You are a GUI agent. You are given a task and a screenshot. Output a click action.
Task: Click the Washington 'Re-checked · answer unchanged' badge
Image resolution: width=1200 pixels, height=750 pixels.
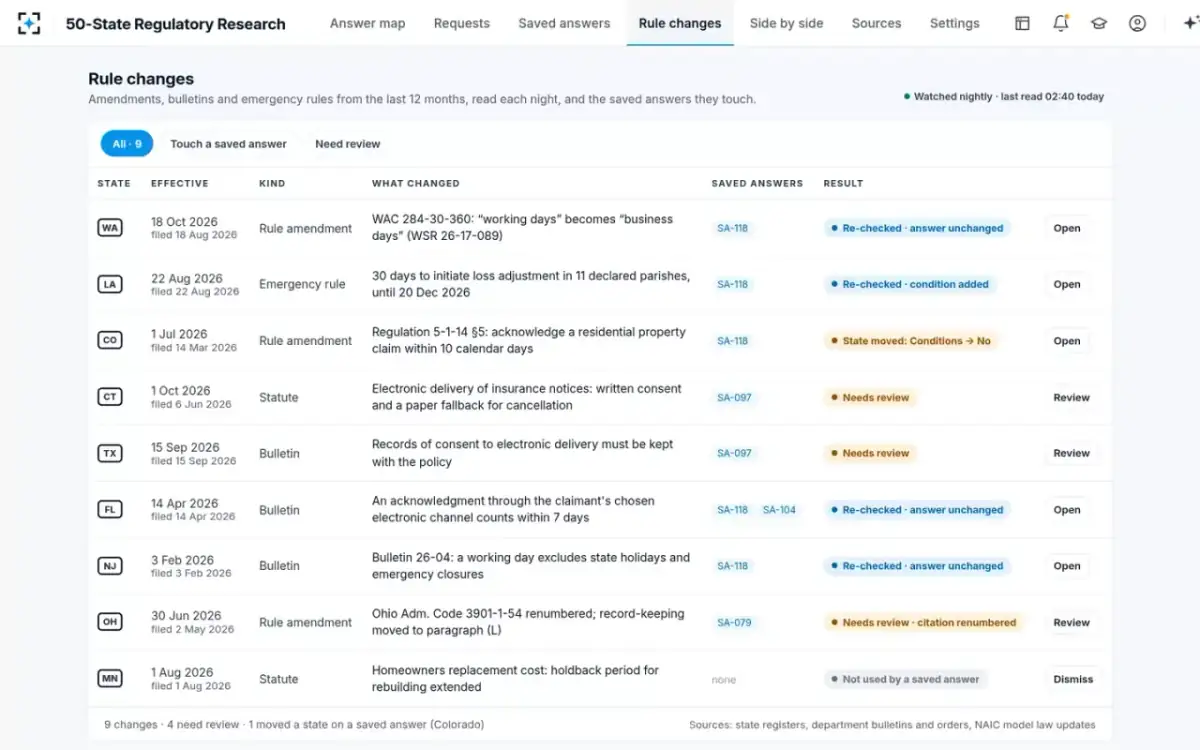pyautogui.click(x=917, y=228)
